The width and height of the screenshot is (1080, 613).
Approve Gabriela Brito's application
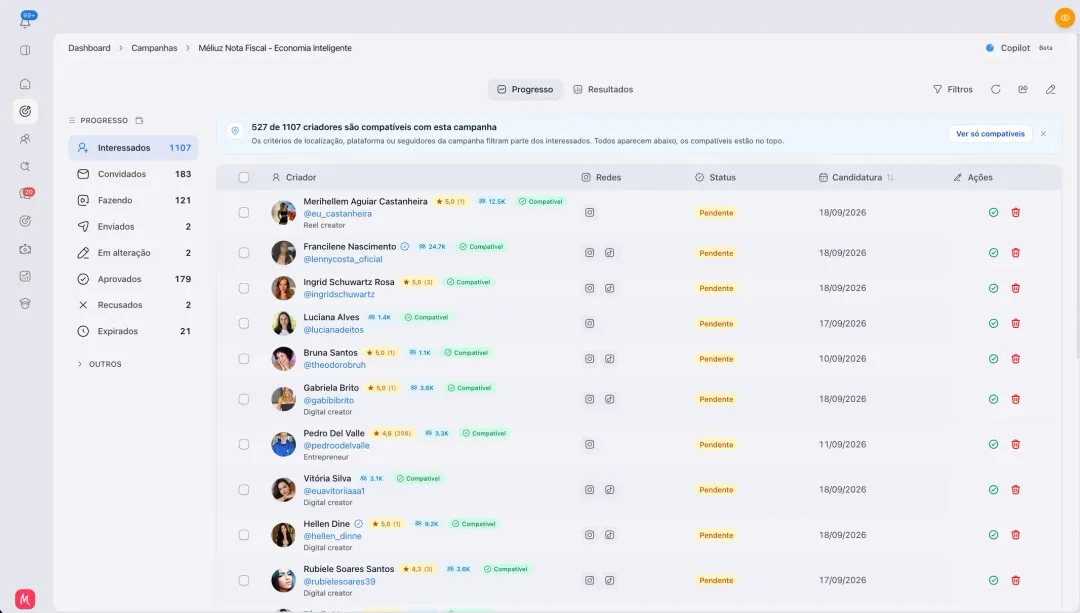pos(993,399)
